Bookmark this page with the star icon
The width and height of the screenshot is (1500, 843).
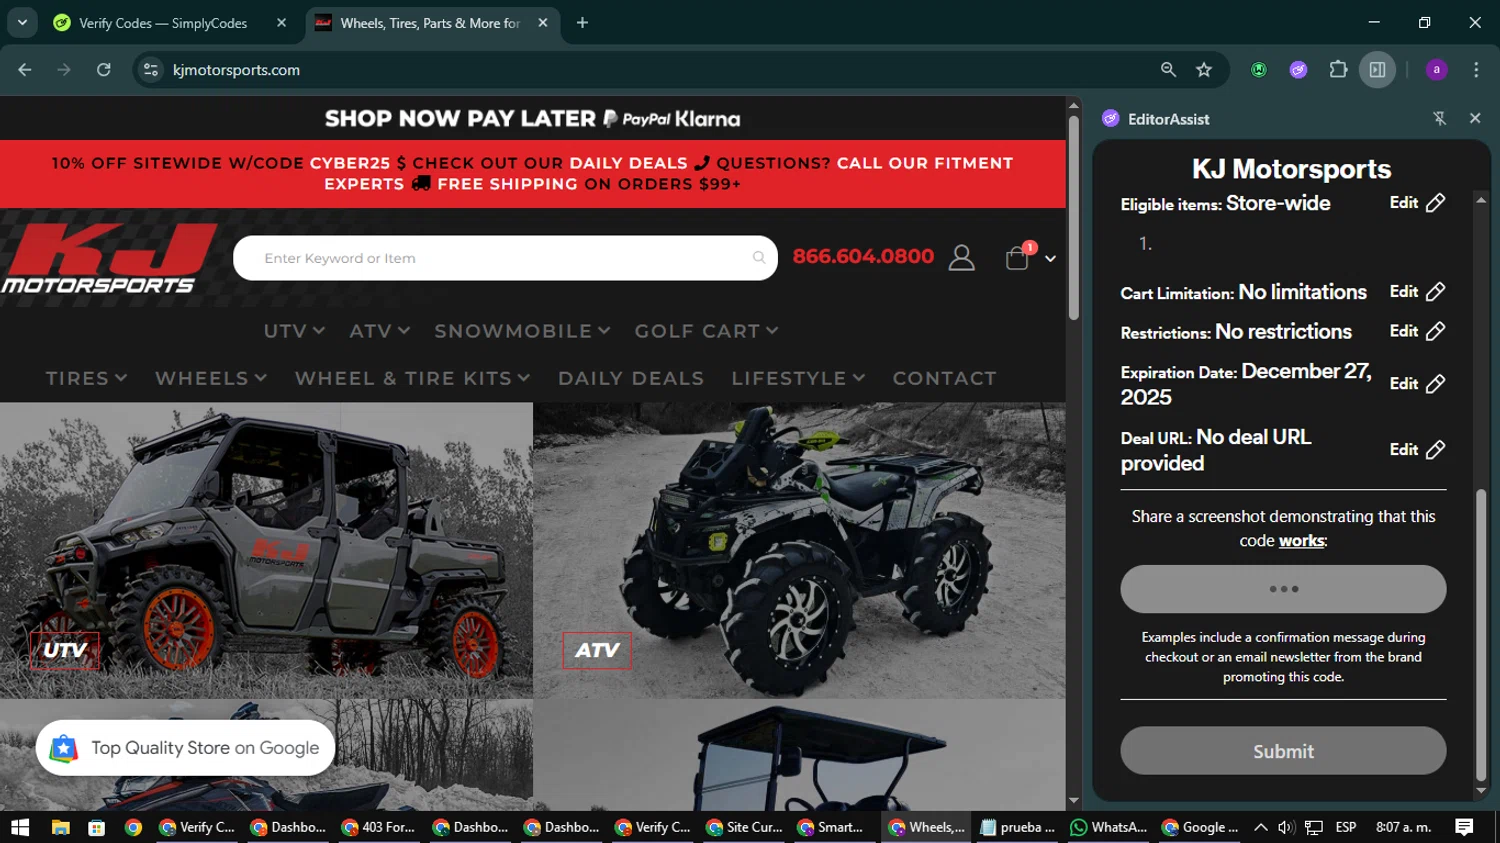(x=1204, y=70)
